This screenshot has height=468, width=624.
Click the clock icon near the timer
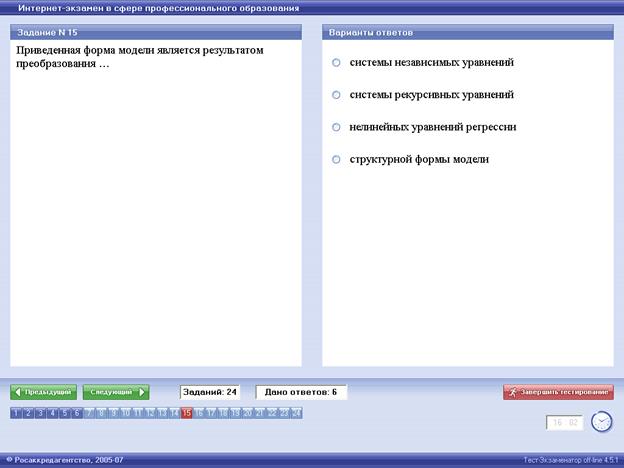tap(601, 421)
